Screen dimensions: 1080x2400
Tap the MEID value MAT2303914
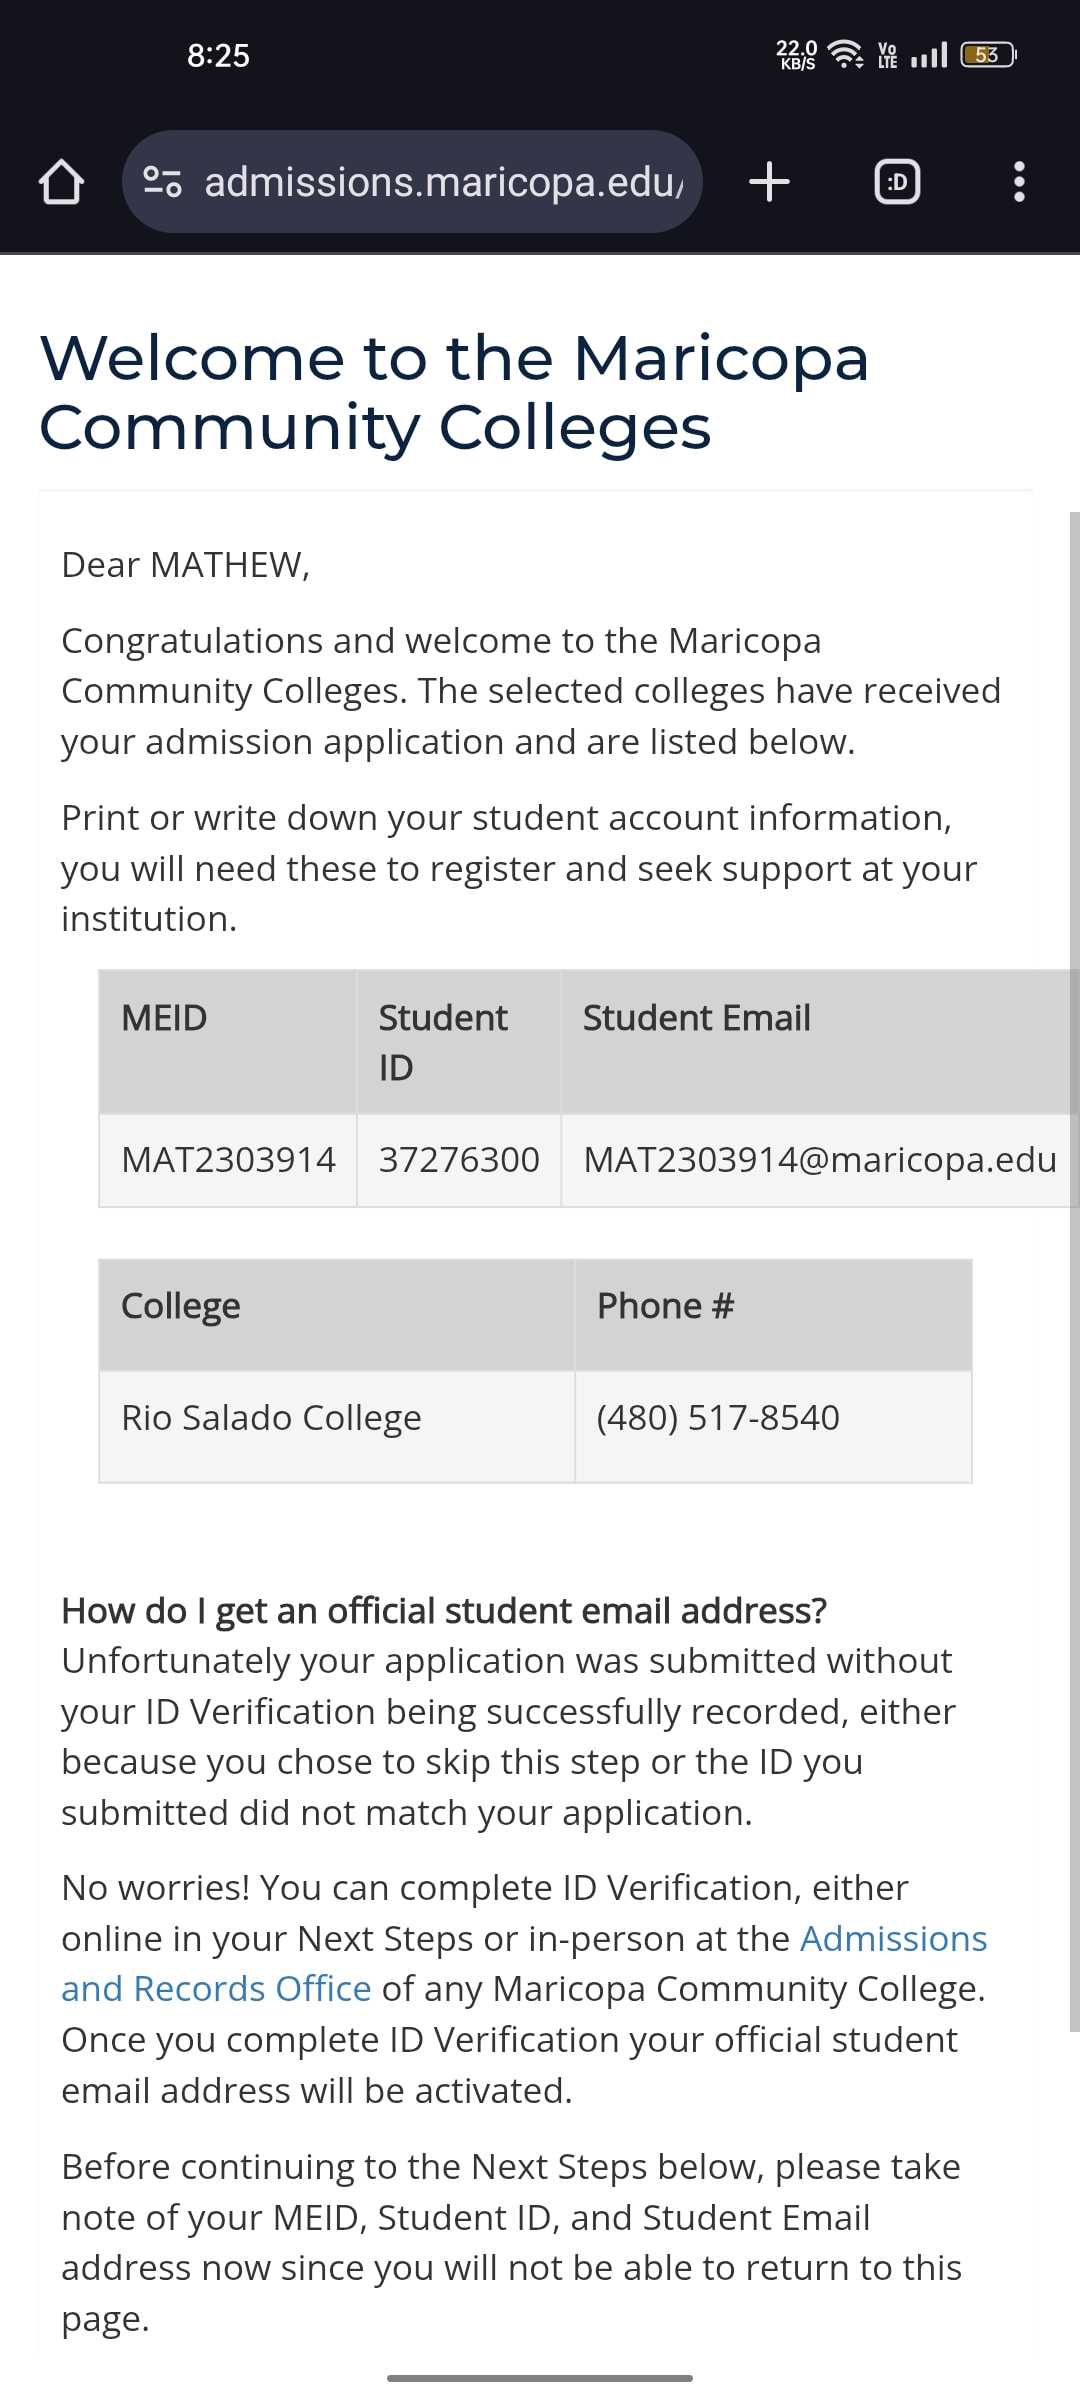click(228, 1160)
